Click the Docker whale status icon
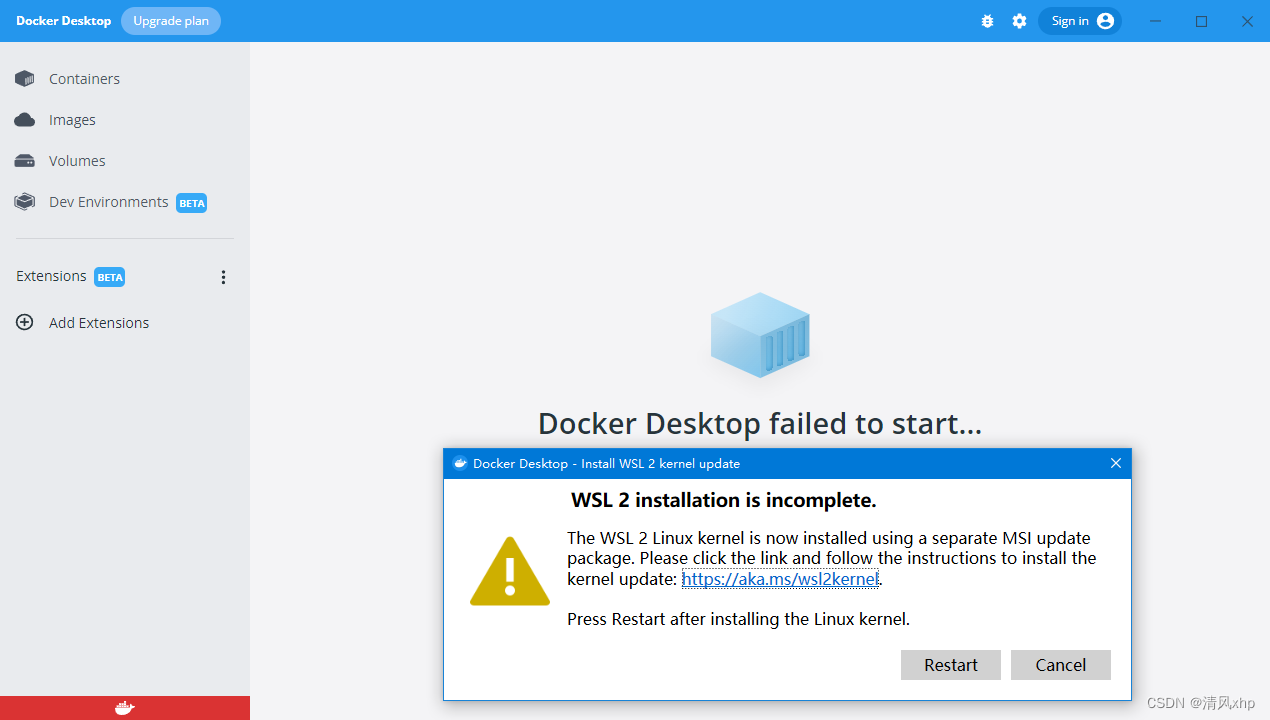The height and width of the screenshot is (720, 1270). (124, 708)
